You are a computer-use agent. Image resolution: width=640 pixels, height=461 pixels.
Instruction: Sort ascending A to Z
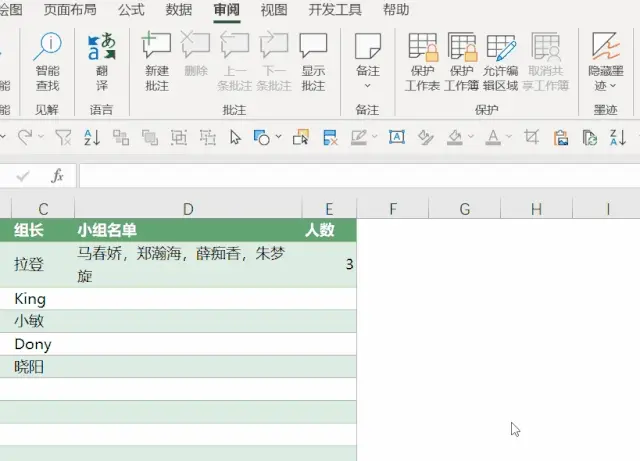(92, 138)
